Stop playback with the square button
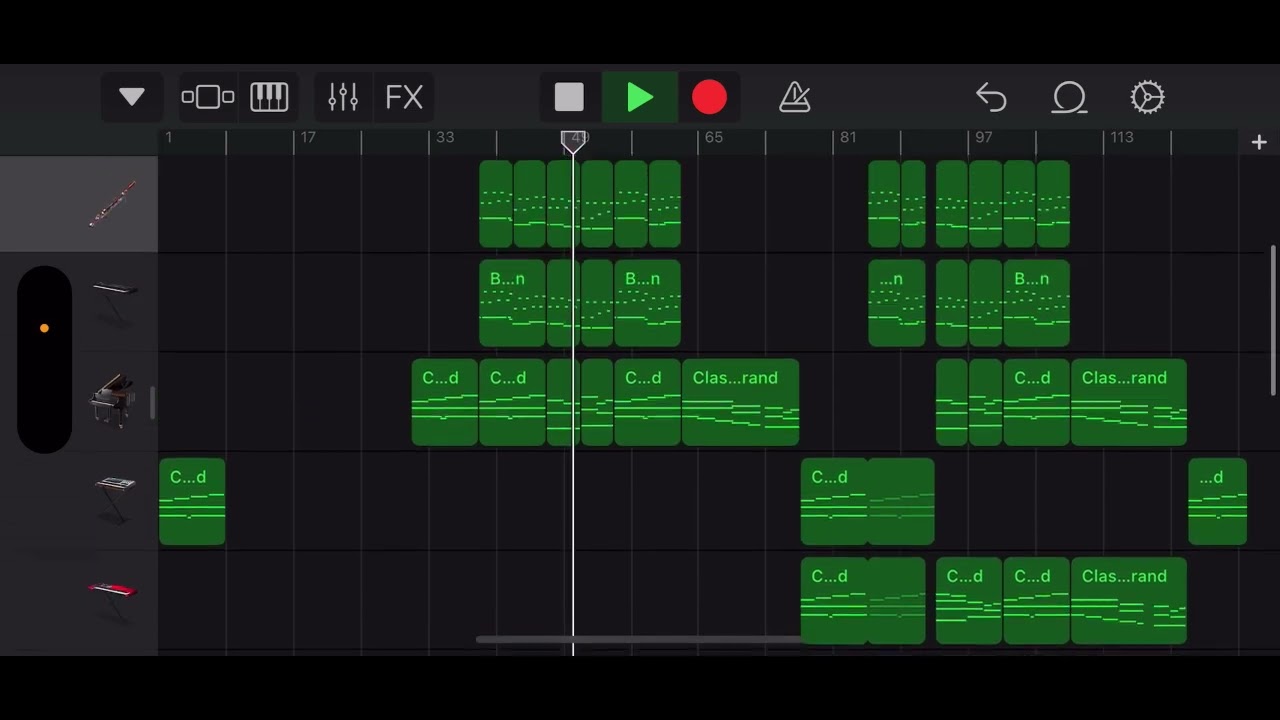Viewport: 1280px width, 720px height. (x=569, y=97)
